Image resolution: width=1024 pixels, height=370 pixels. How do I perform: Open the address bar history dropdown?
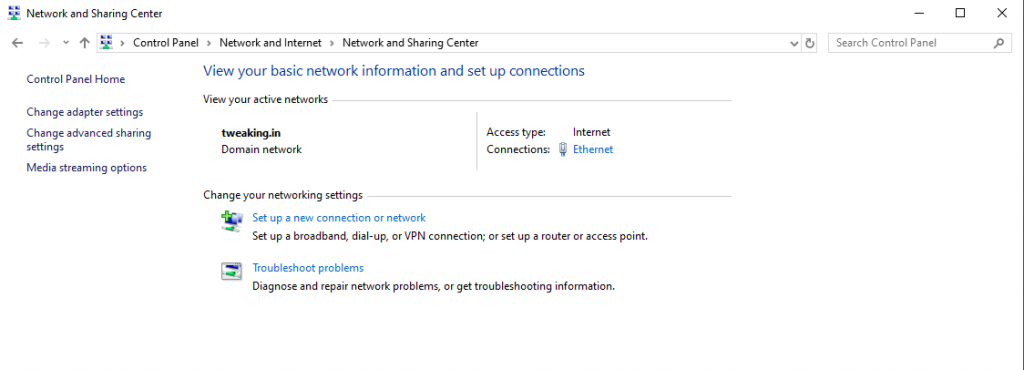pyautogui.click(x=794, y=43)
